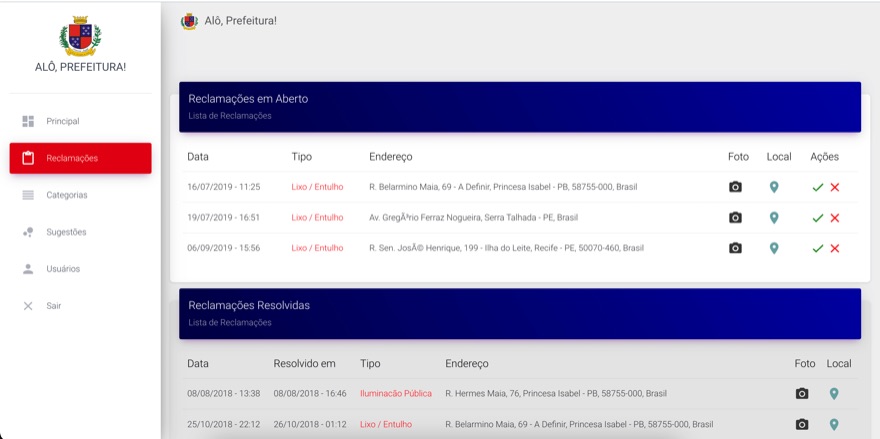Screen dimensions: 880x439
Task: Open photo of Recife Ilha do Leite complaint
Action: coord(735,248)
